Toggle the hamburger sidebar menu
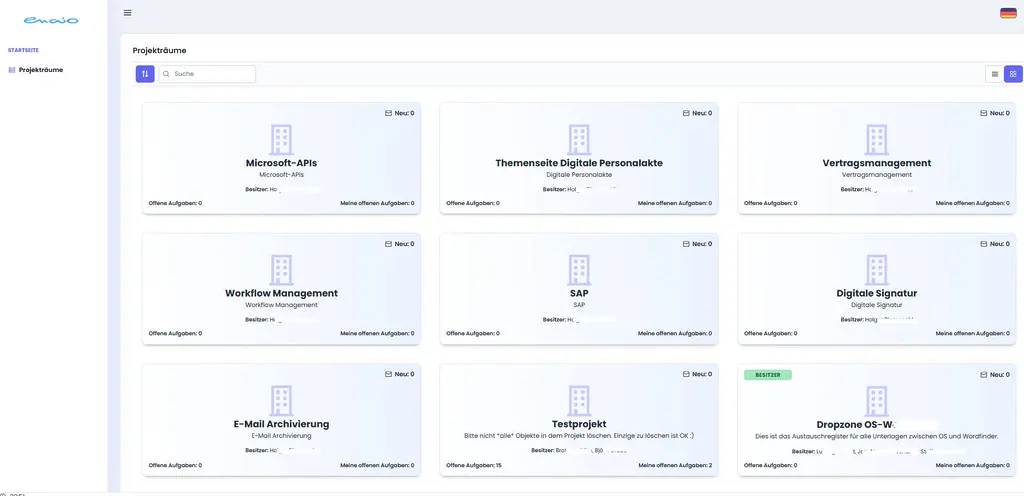Screen dimensions: 1024x496 coord(127,12)
